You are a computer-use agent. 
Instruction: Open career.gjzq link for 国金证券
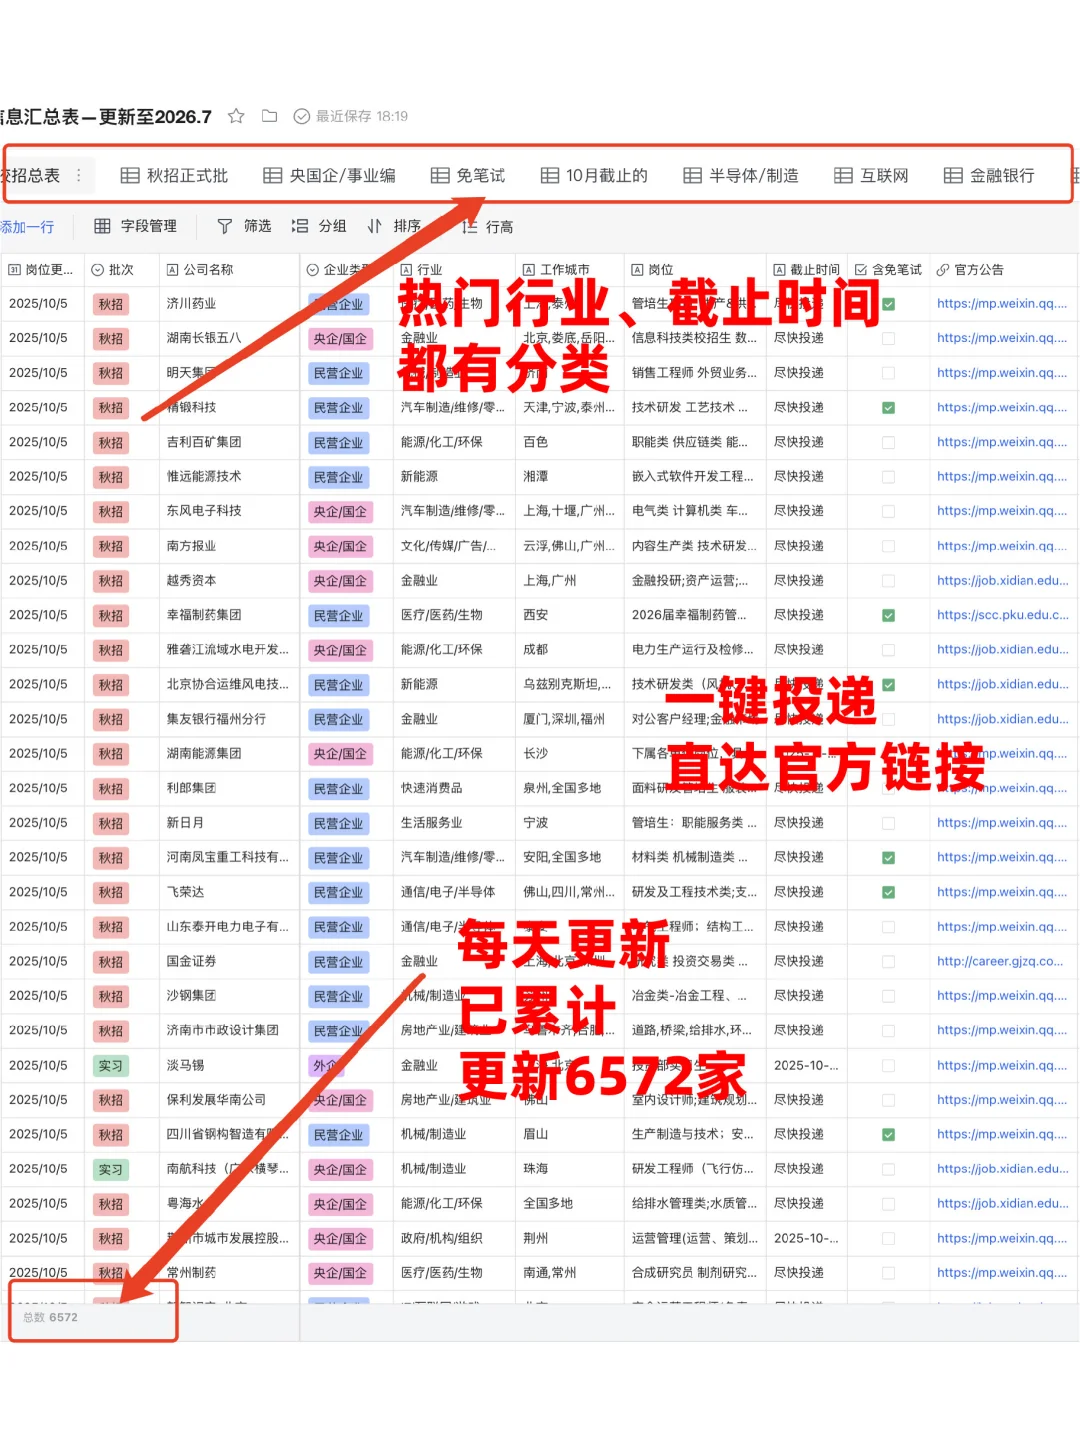coord(1000,961)
